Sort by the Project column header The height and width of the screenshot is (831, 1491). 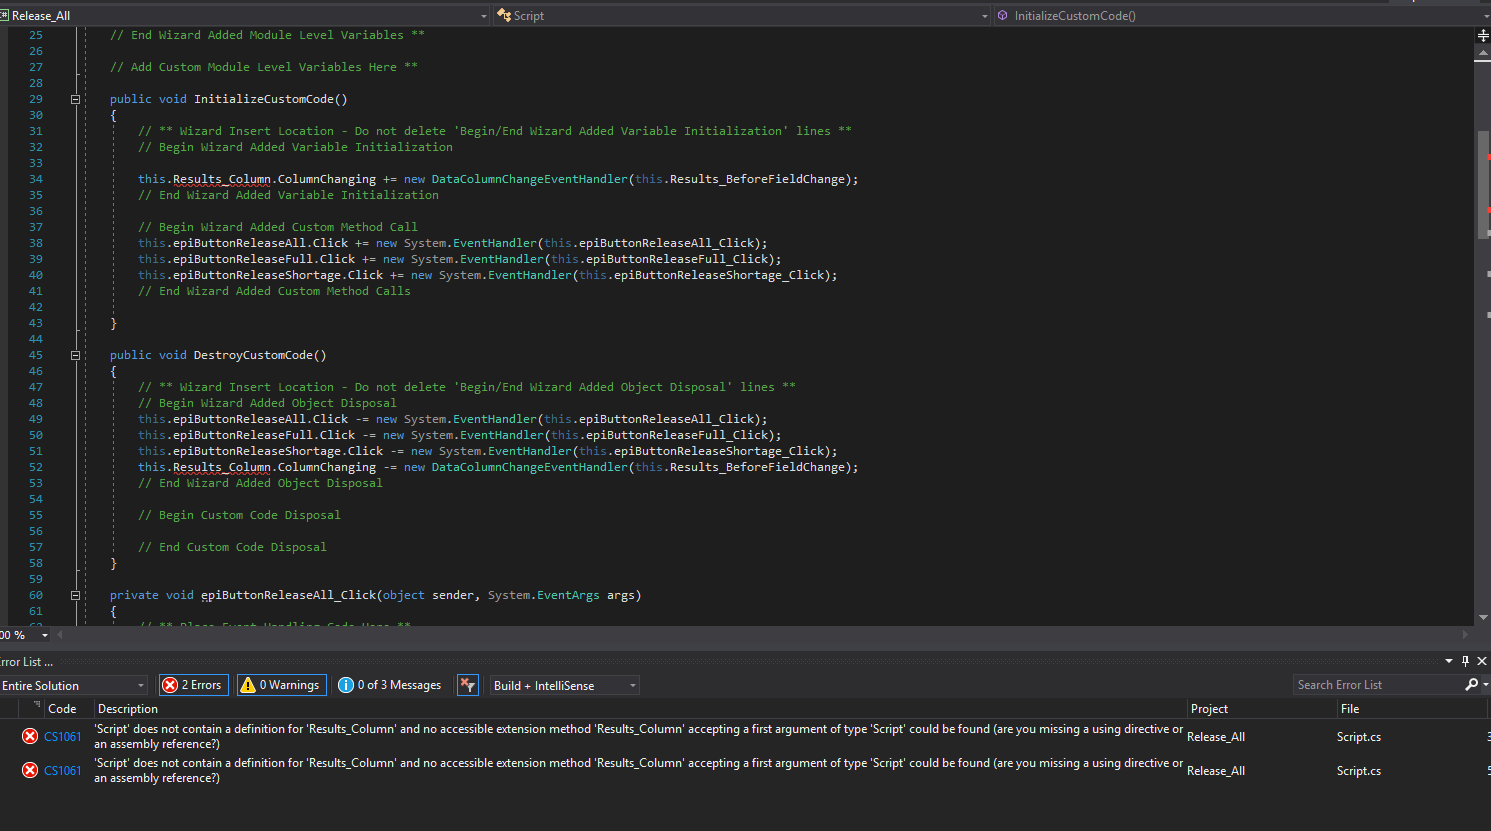tap(1209, 708)
